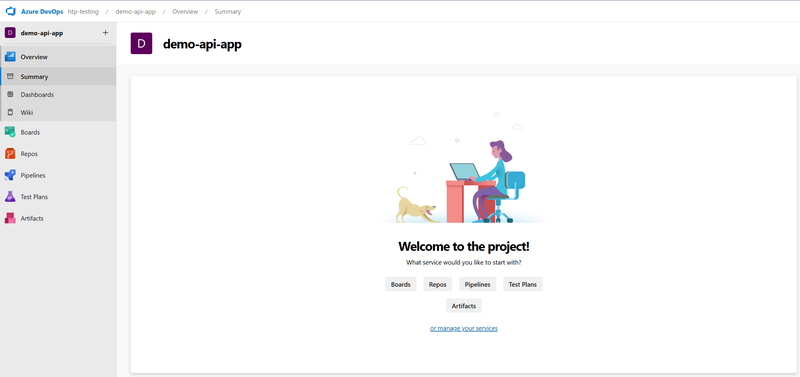Click the Dashboards icon in sidebar

pyautogui.click(x=10, y=94)
